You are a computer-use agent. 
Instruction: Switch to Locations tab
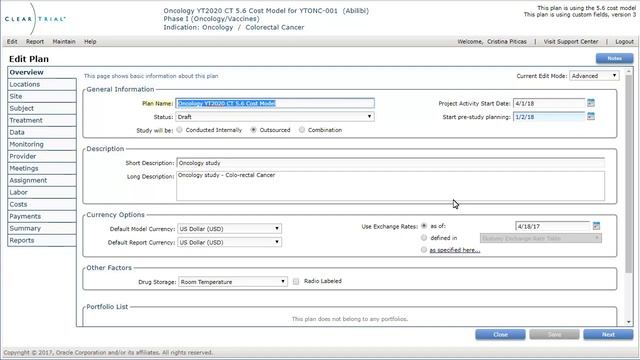click(42, 84)
